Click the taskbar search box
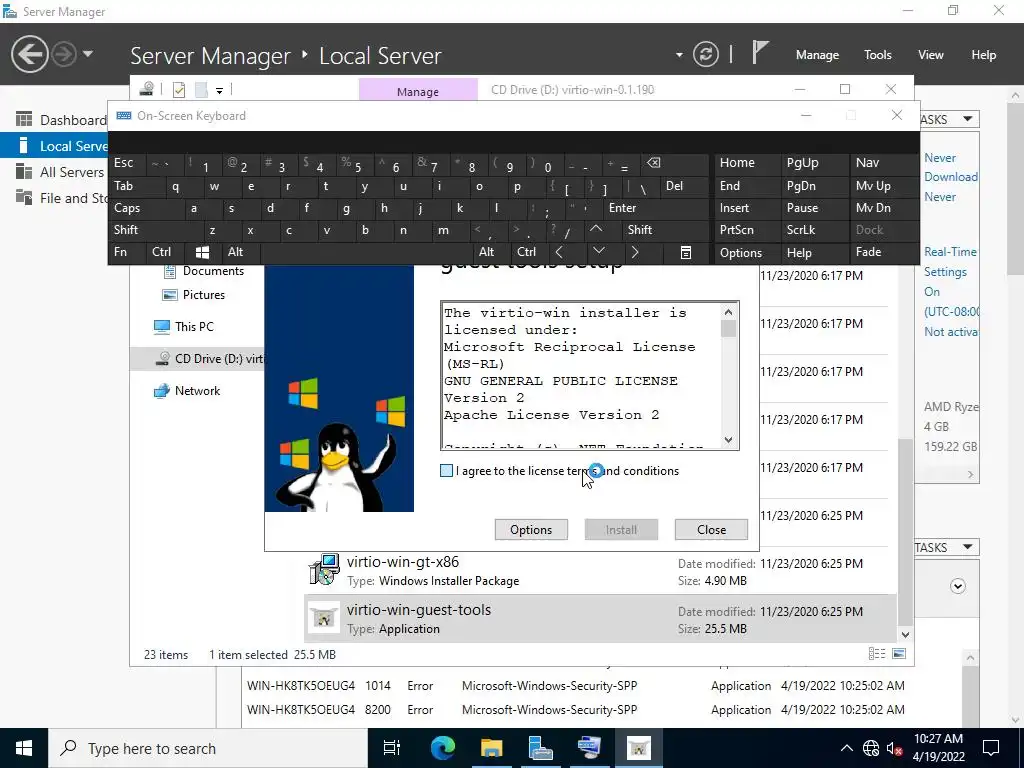This screenshot has width=1024, height=768. 208,748
